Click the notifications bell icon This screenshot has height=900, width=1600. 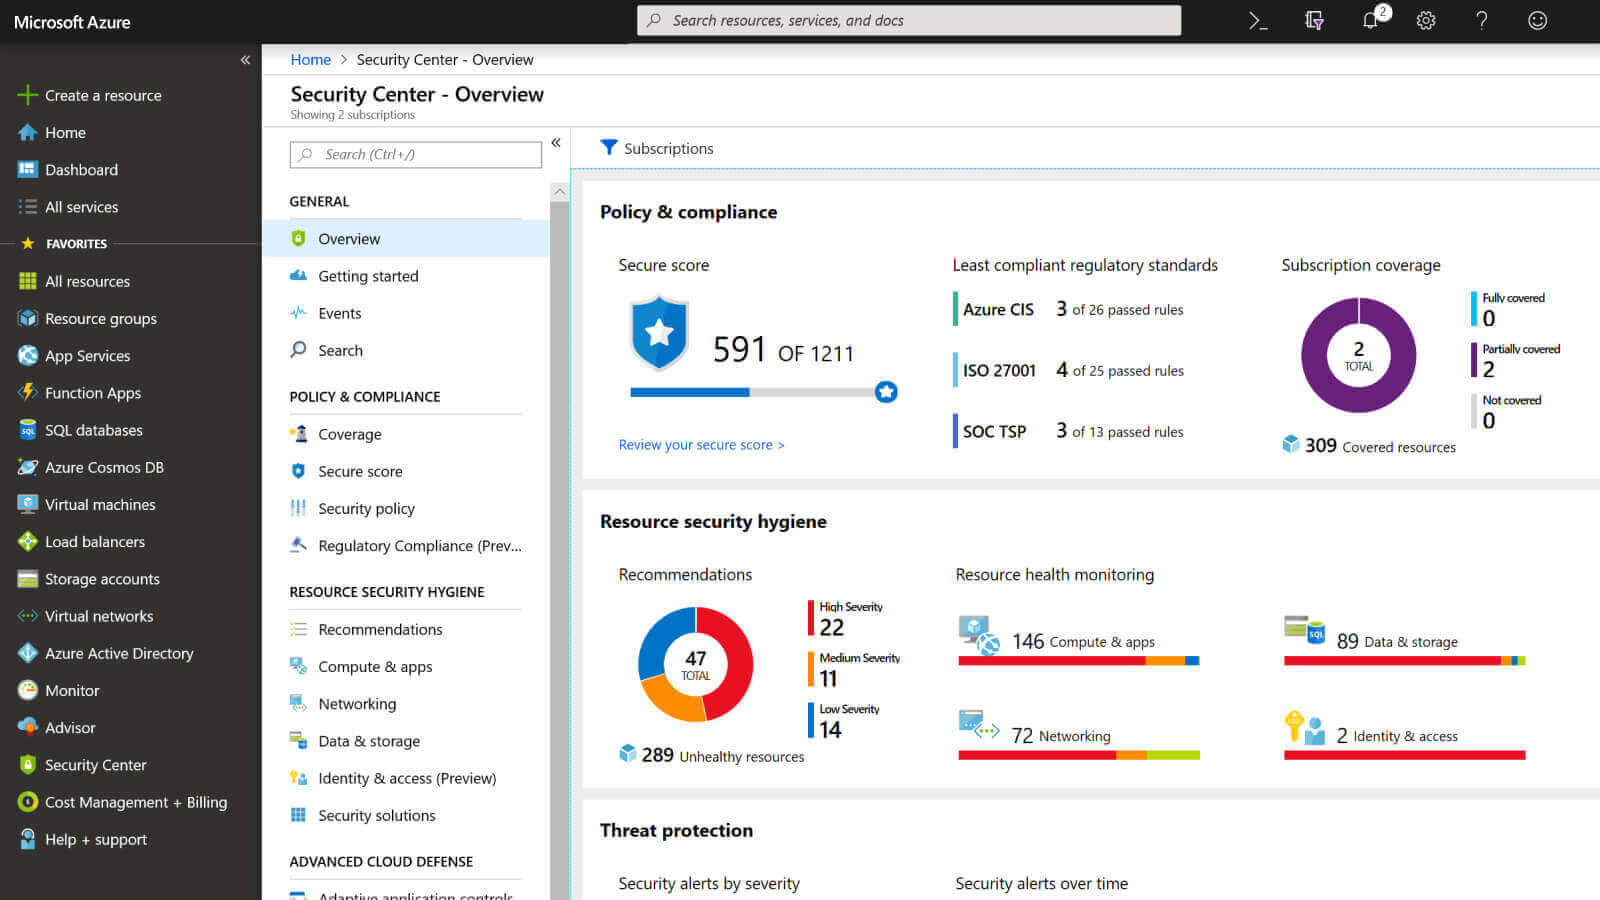tap(1370, 21)
